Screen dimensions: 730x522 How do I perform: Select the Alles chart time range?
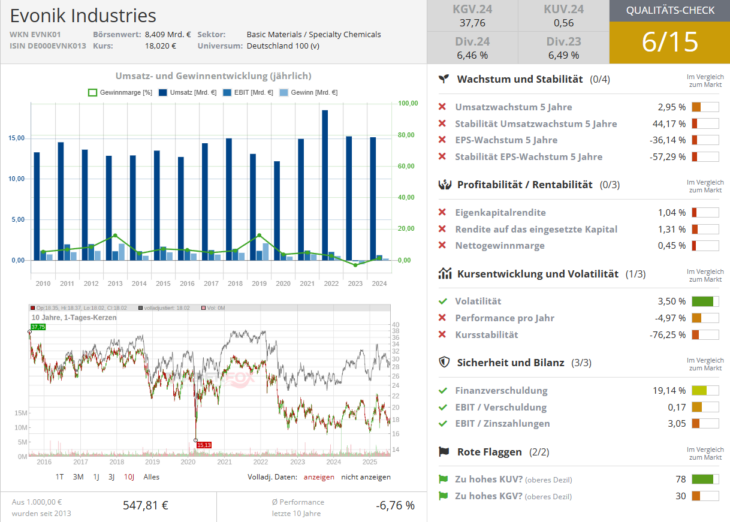click(151, 477)
